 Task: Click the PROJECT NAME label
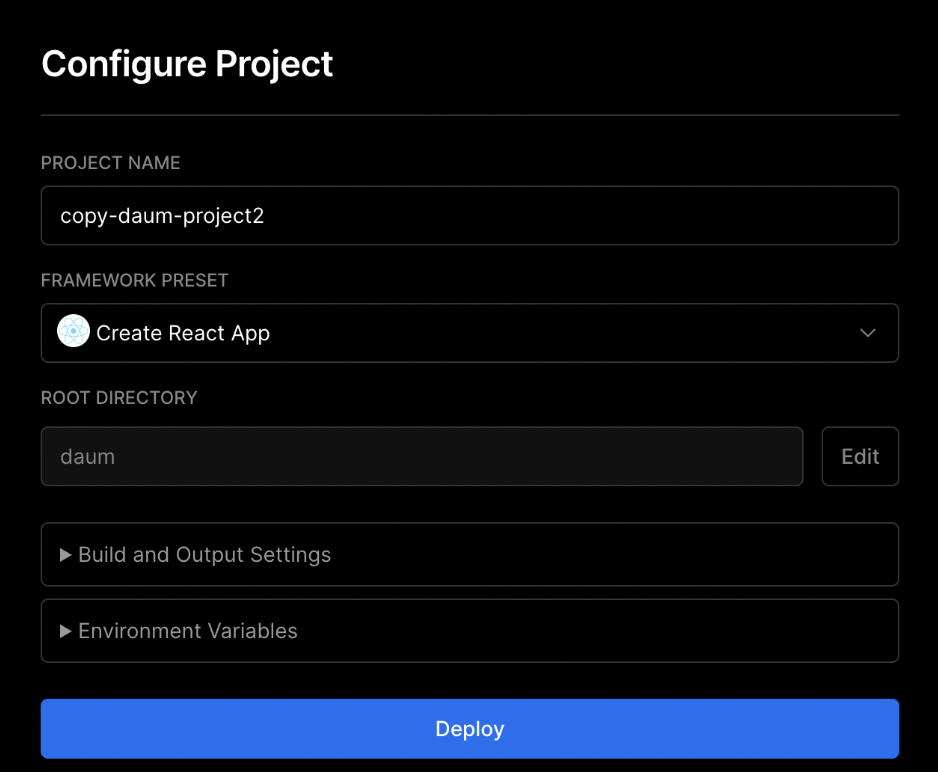(x=111, y=163)
